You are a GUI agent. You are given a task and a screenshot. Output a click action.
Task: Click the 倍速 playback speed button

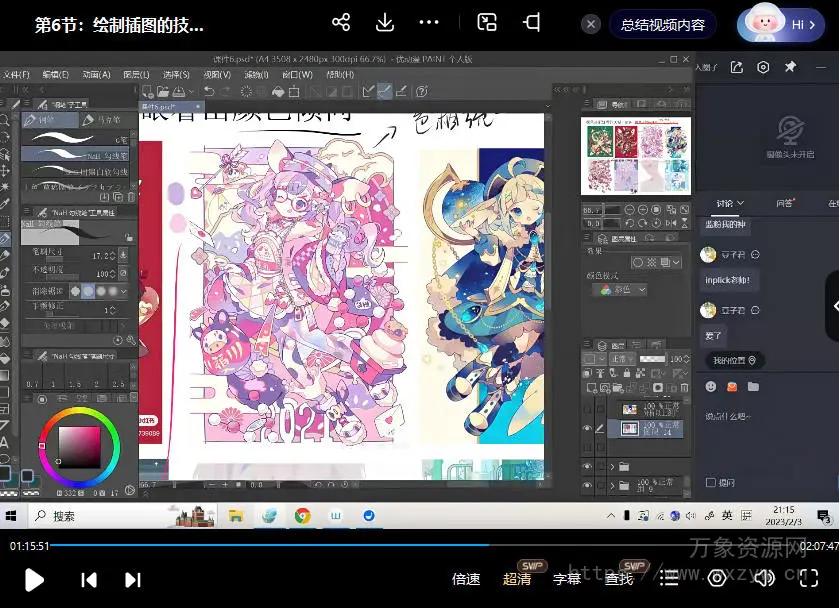pos(466,579)
